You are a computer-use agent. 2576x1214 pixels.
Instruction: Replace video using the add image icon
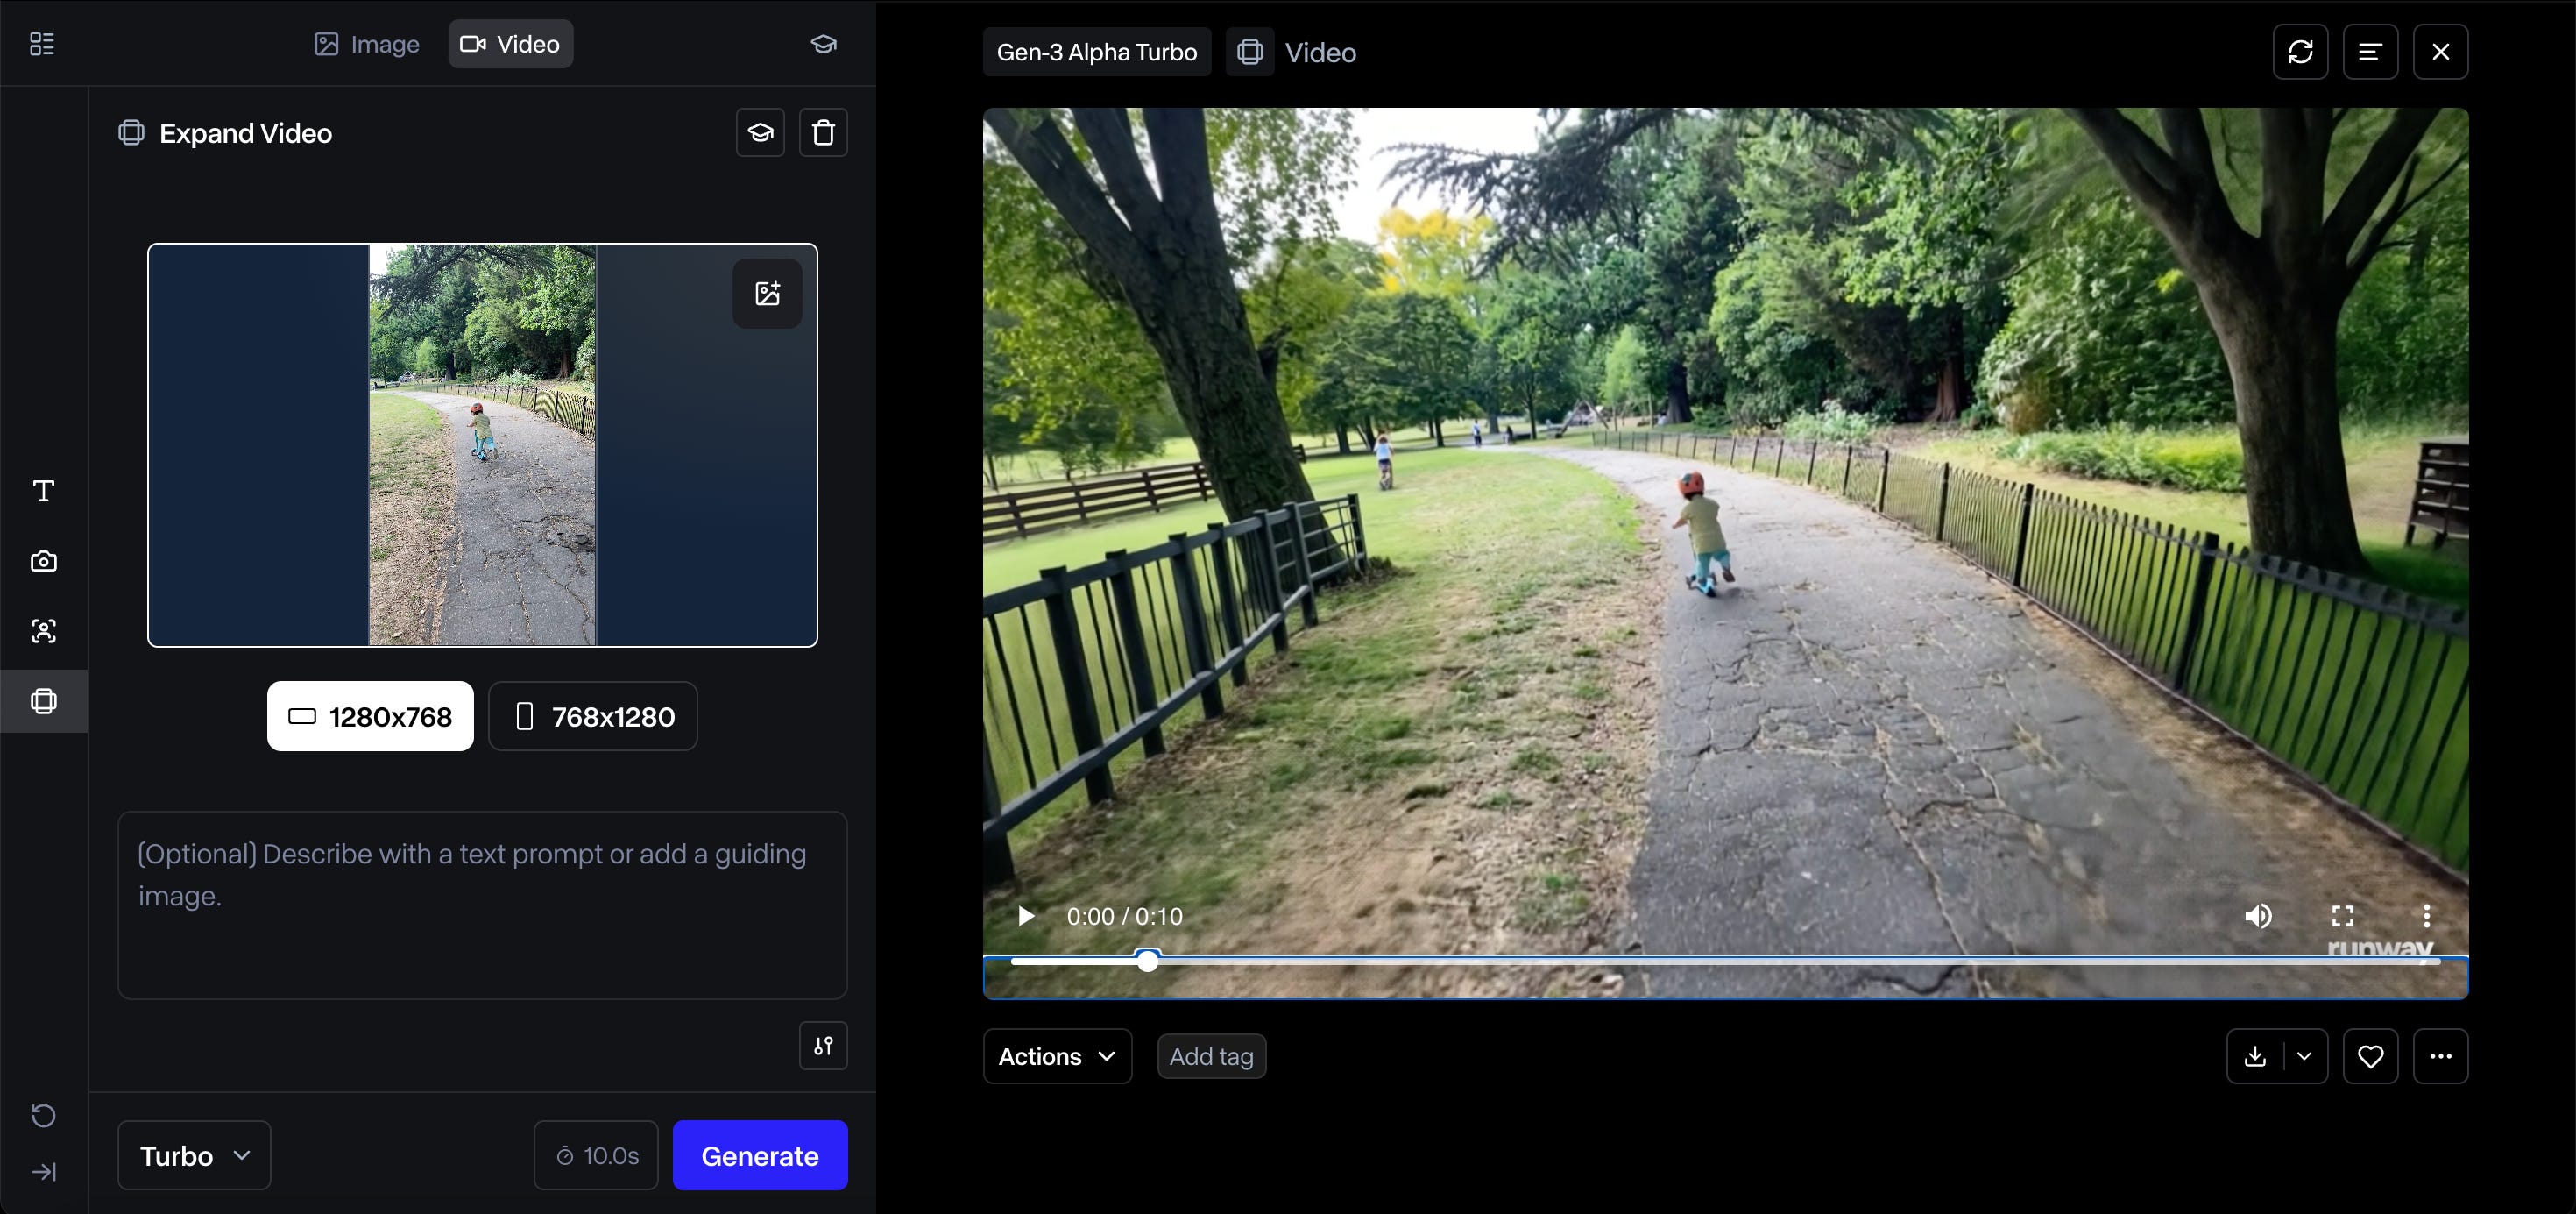click(x=767, y=293)
